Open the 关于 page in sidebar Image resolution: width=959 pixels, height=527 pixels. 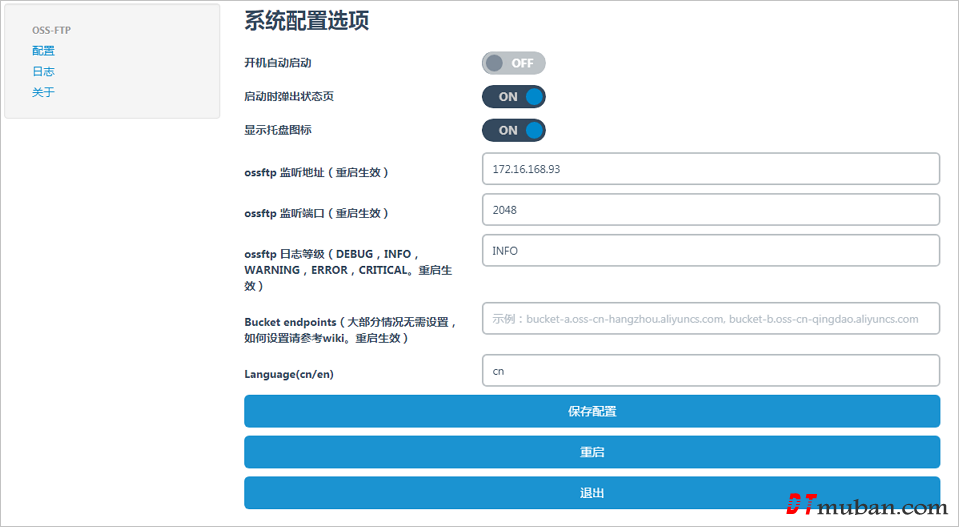pyautogui.click(x=43, y=93)
